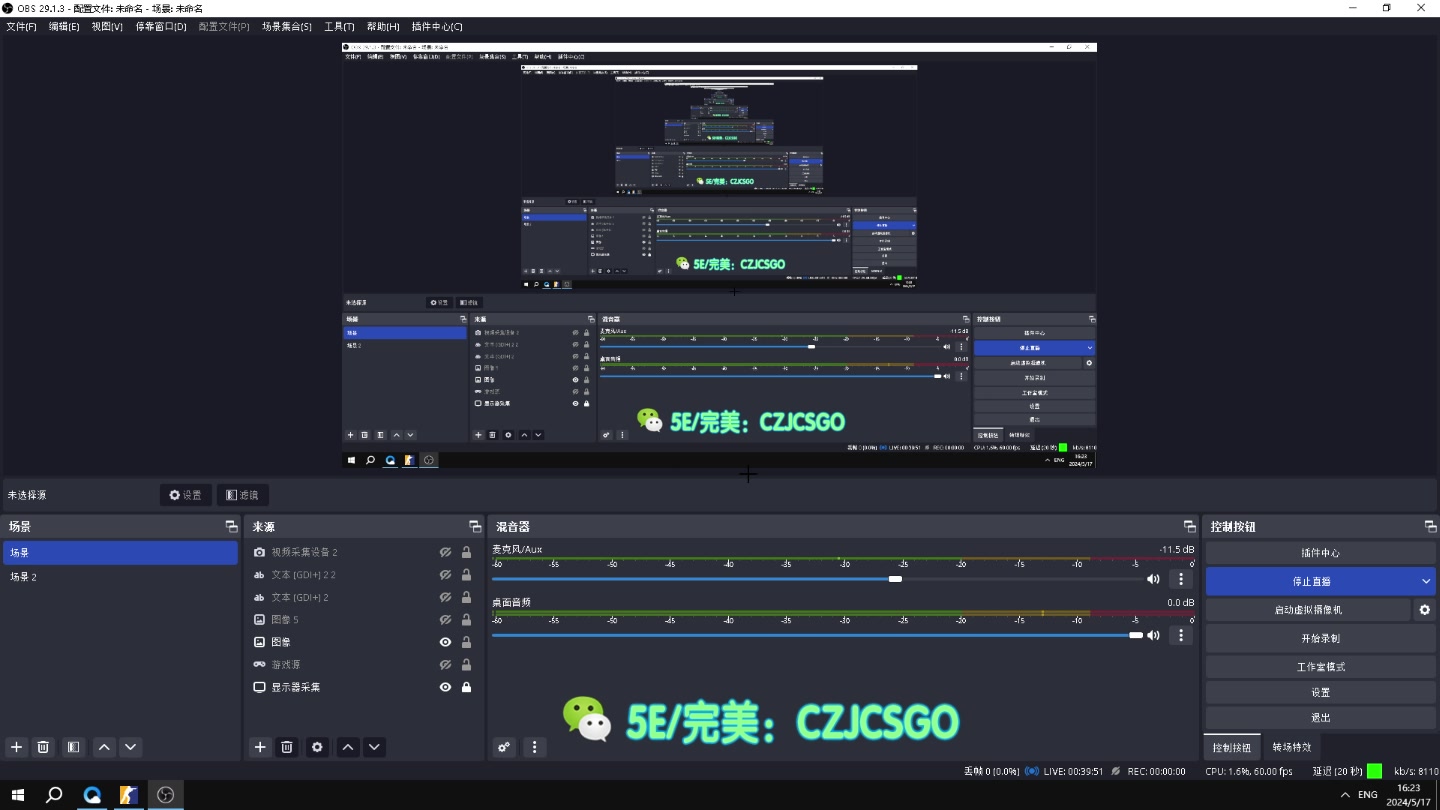
Task: Select 场景 2 in scenes list
Action: [120, 577]
